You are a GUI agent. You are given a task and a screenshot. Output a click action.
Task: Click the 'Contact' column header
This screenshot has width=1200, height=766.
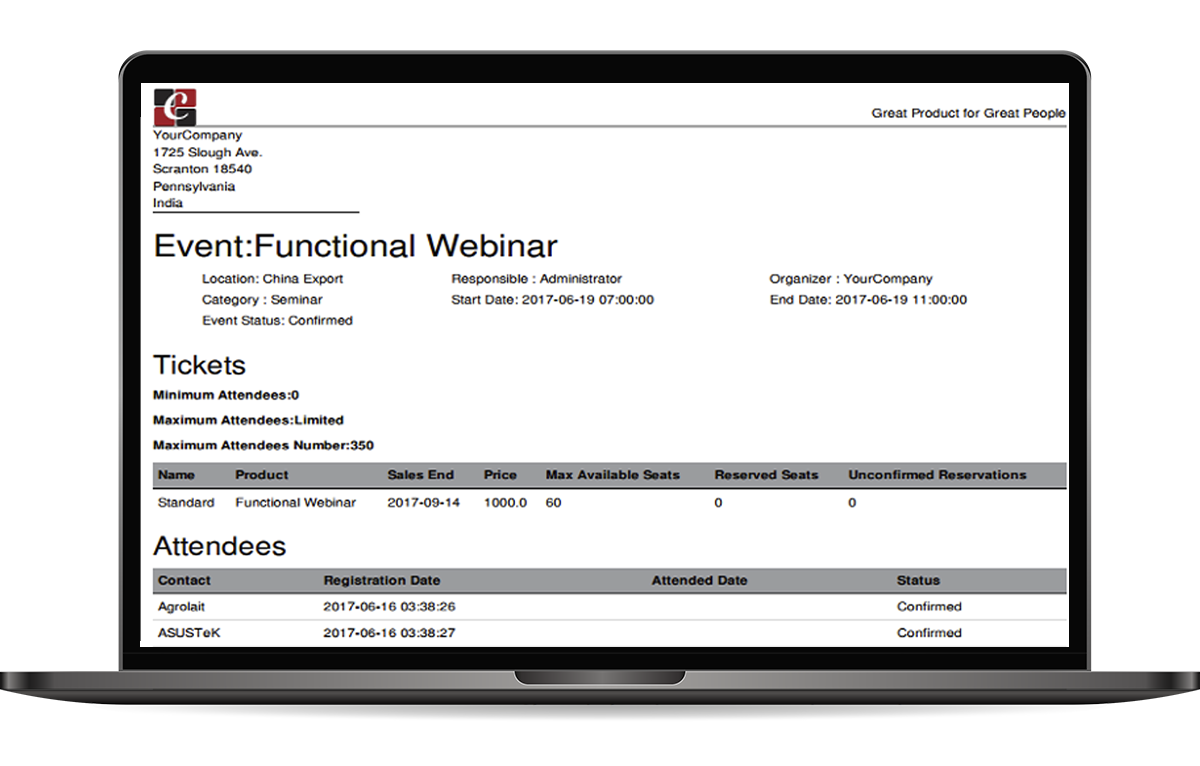coord(184,580)
